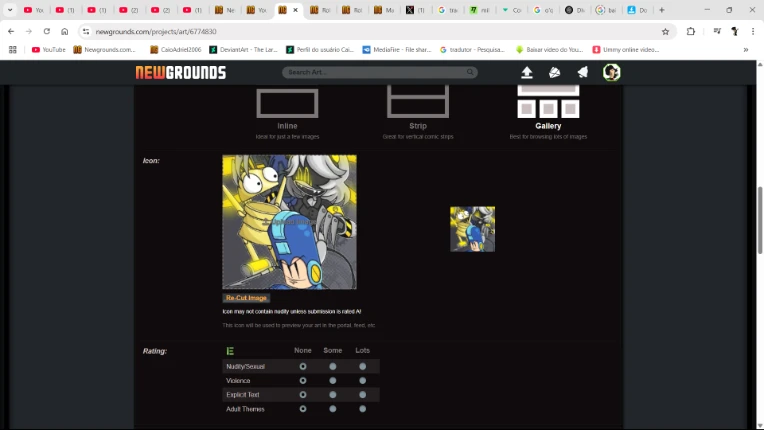Click the scrollbar down arrow
This screenshot has width=764, height=430.
click(760, 426)
